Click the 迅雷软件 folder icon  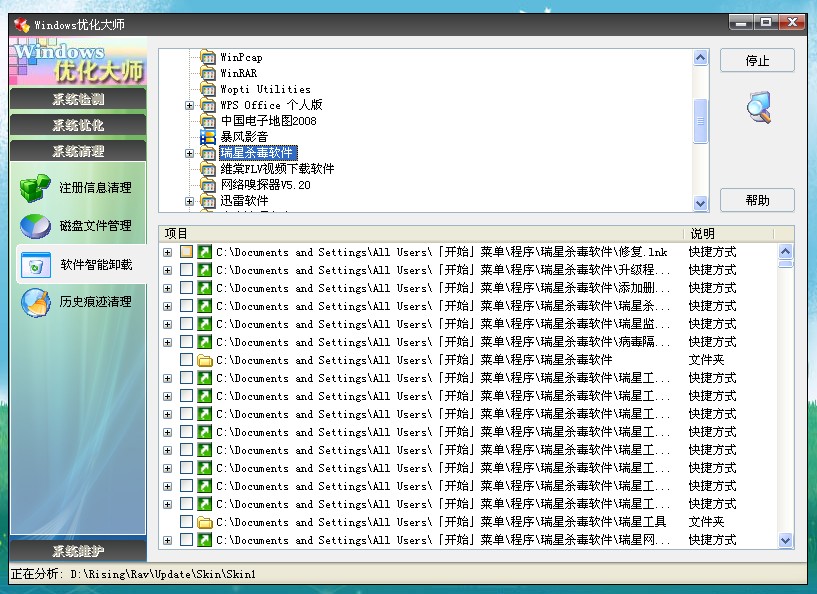tap(208, 201)
